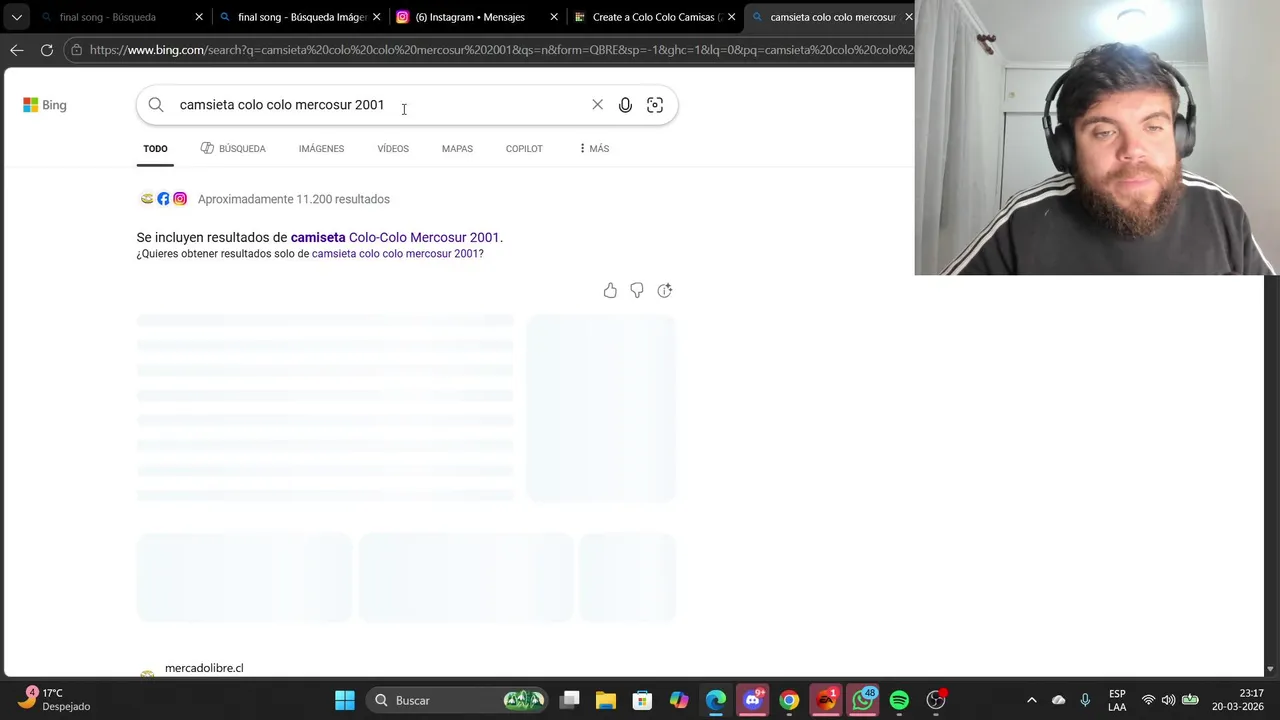Switch to the MAPAS tab
This screenshot has height=720, width=1280.
pyautogui.click(x=457, y=149)
